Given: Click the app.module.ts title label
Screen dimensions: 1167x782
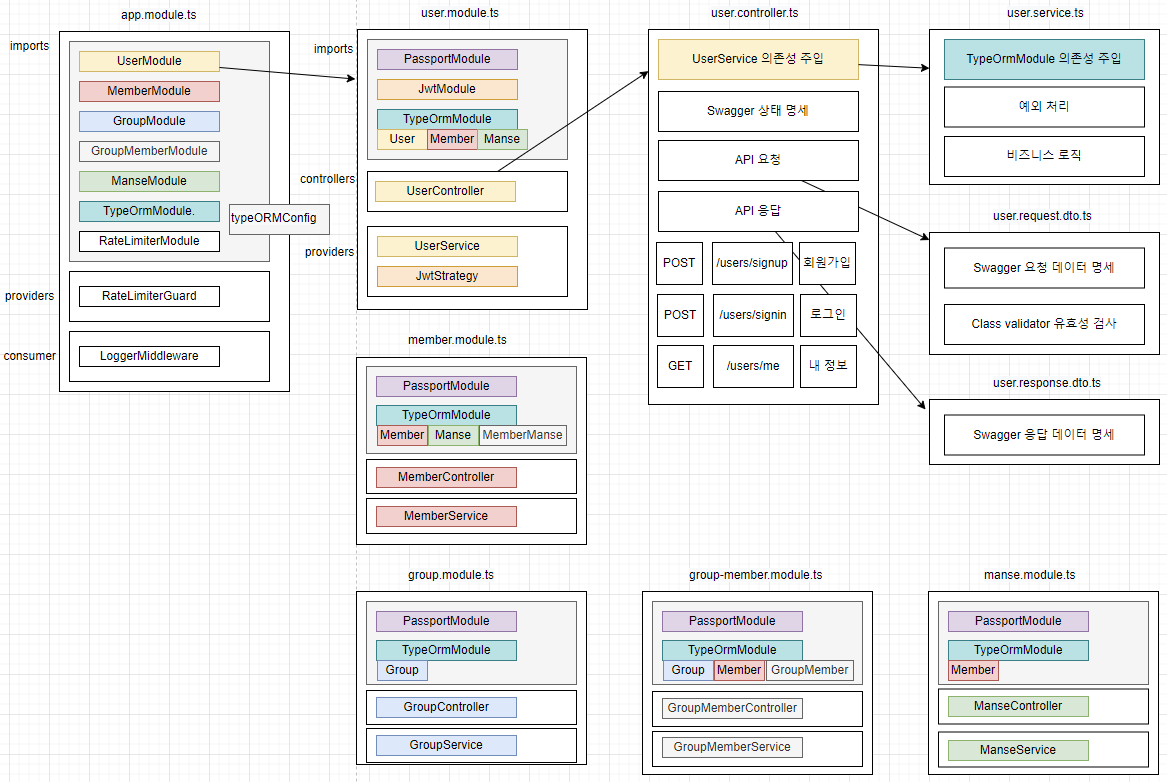Looking at the screenshot, I should [x=159, y=14].
